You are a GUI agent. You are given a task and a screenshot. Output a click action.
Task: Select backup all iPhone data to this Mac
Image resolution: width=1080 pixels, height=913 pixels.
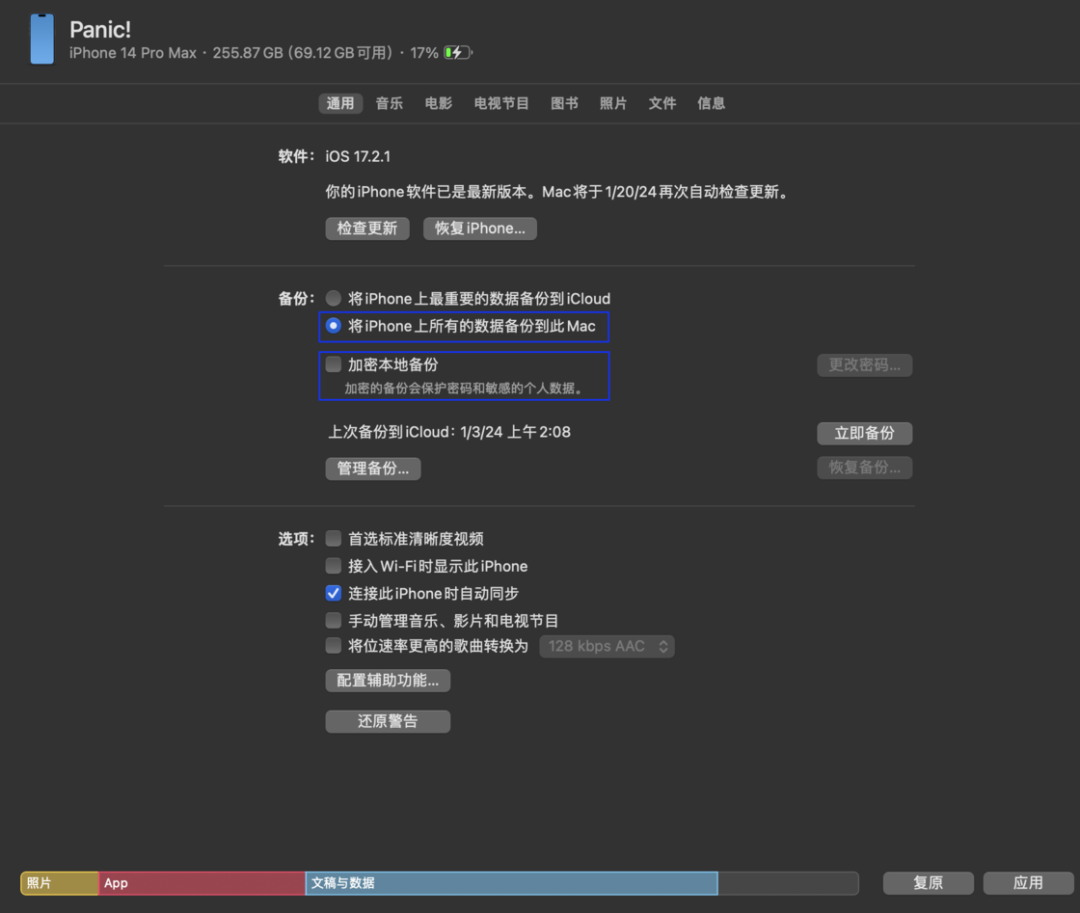pos(333,326)
